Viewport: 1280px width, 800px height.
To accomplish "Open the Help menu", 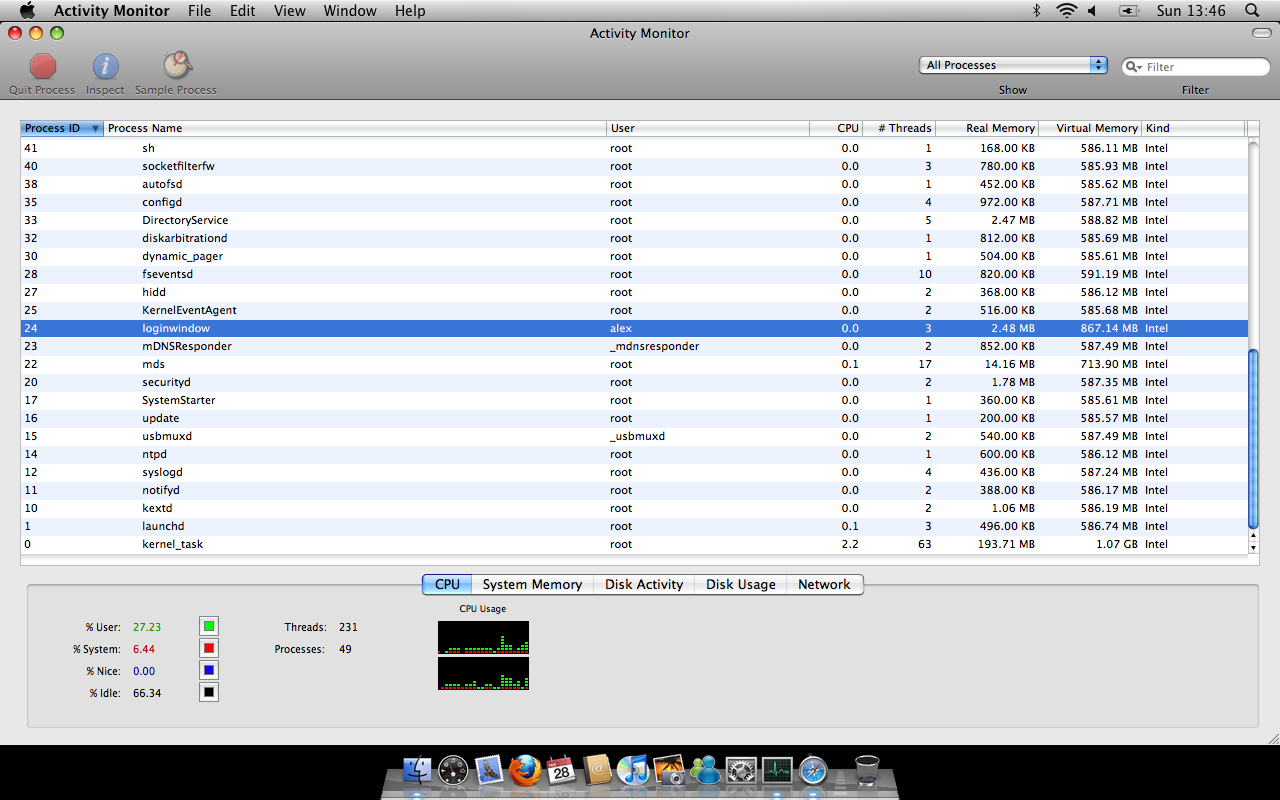I will [410, 10].
